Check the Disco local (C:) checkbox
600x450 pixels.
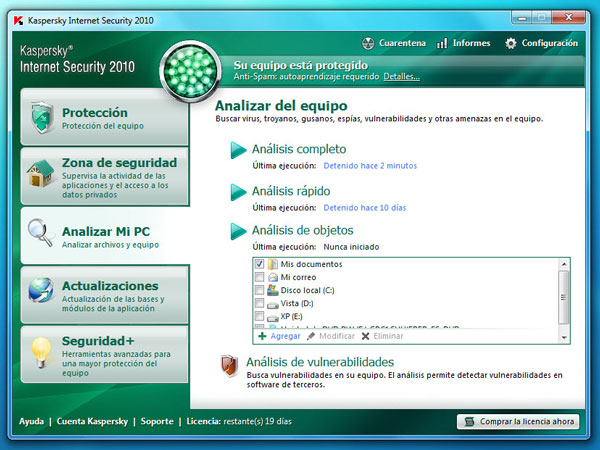coord(259,290)
